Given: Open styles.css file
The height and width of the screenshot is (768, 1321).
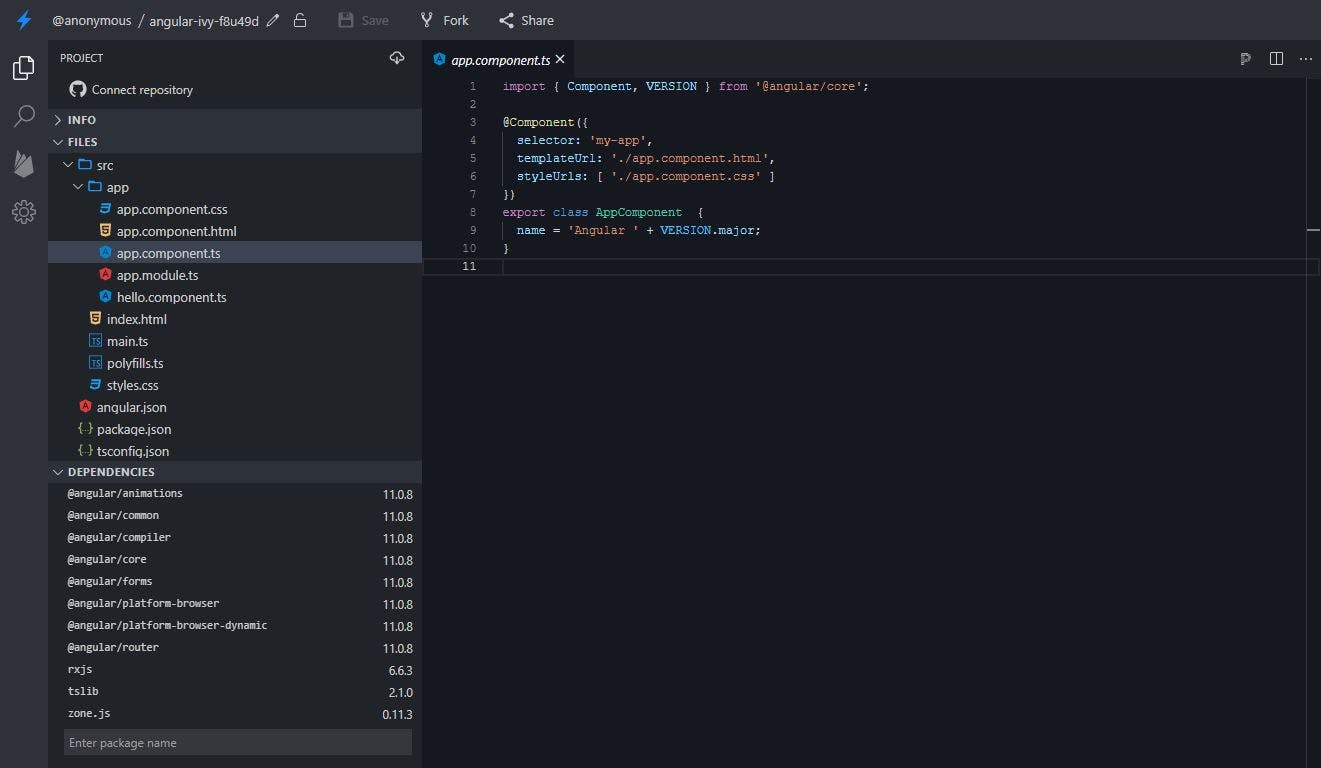Looking at the screenshot, I should point(235,385).
